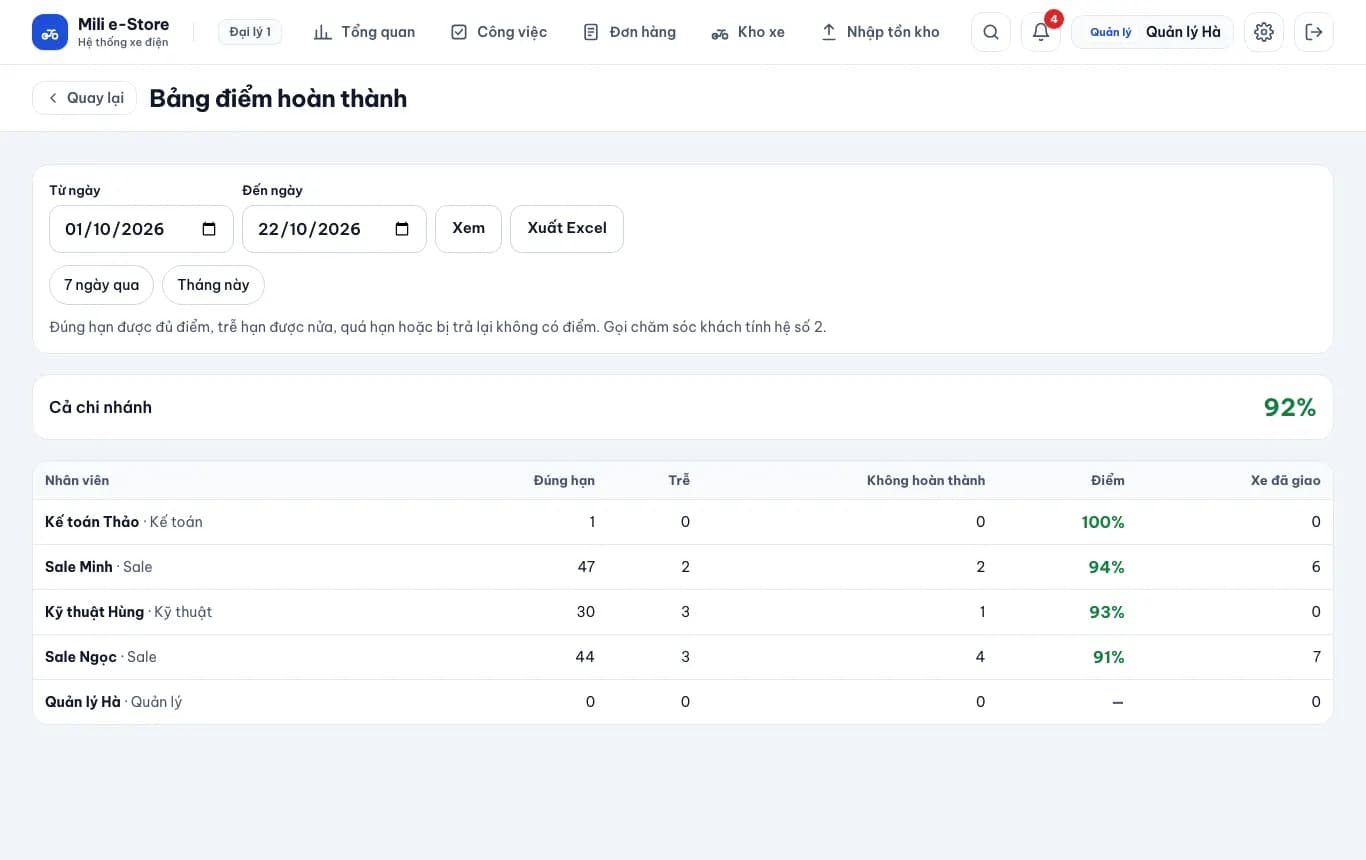Open the settings gear icon

(1264, 32)
